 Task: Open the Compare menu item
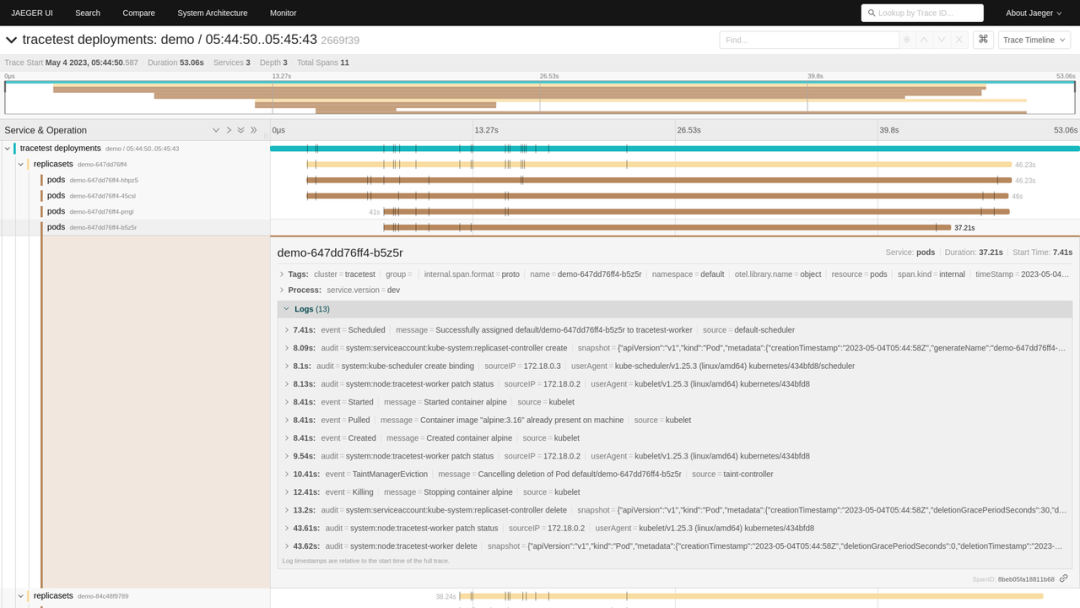138,13
